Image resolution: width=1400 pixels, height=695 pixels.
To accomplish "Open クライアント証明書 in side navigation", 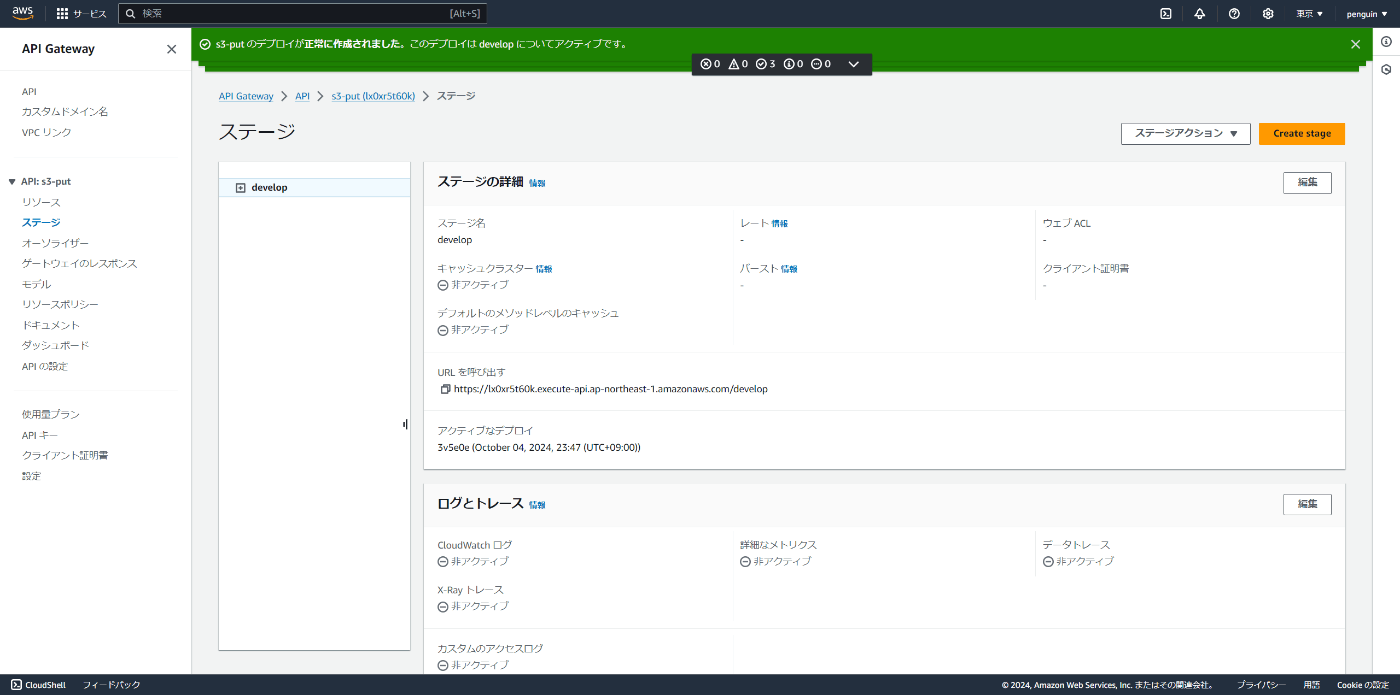I will tap(65, 456).
